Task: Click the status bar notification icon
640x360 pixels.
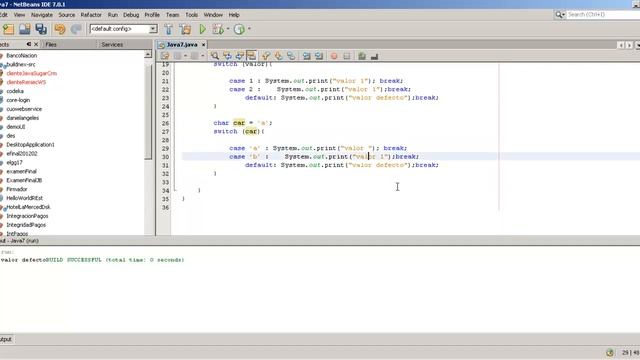Action: (x=610, y=353)
